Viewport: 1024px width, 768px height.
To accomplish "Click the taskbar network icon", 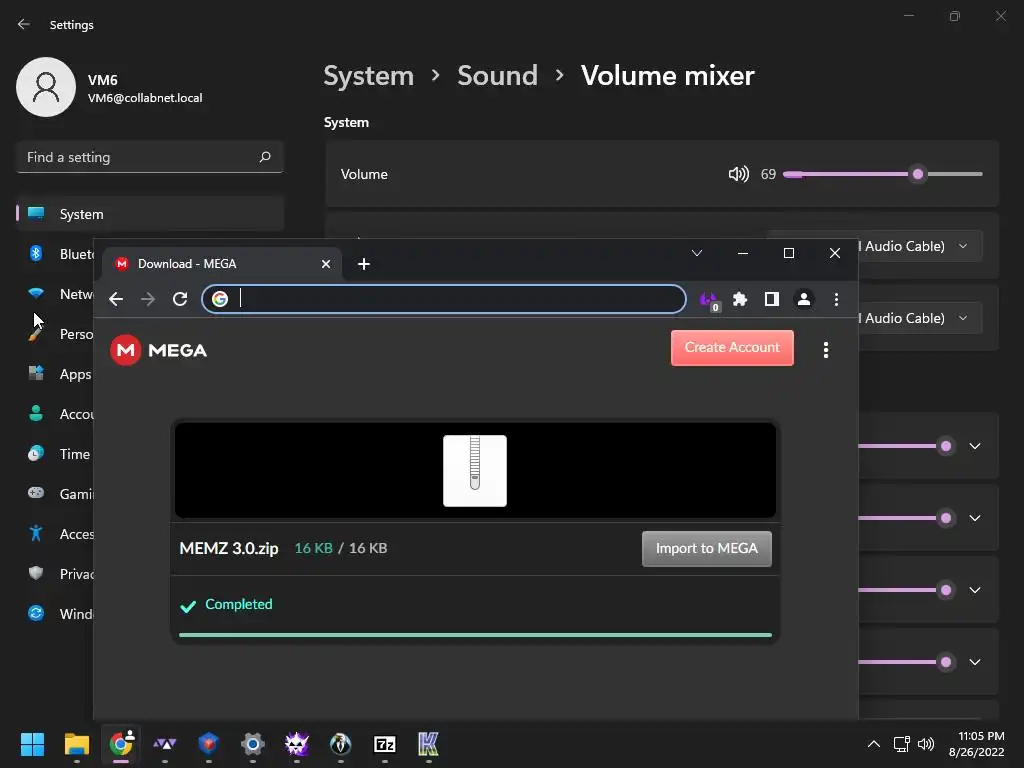I will 902,744.
